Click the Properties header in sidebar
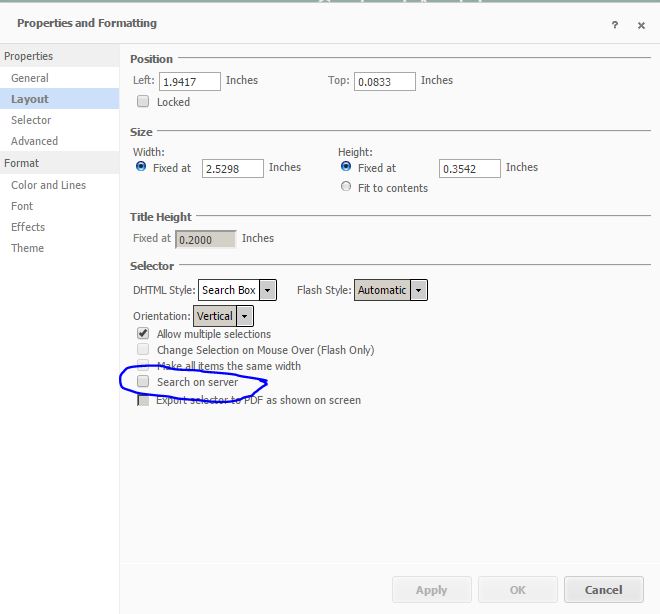 point(29,56)
